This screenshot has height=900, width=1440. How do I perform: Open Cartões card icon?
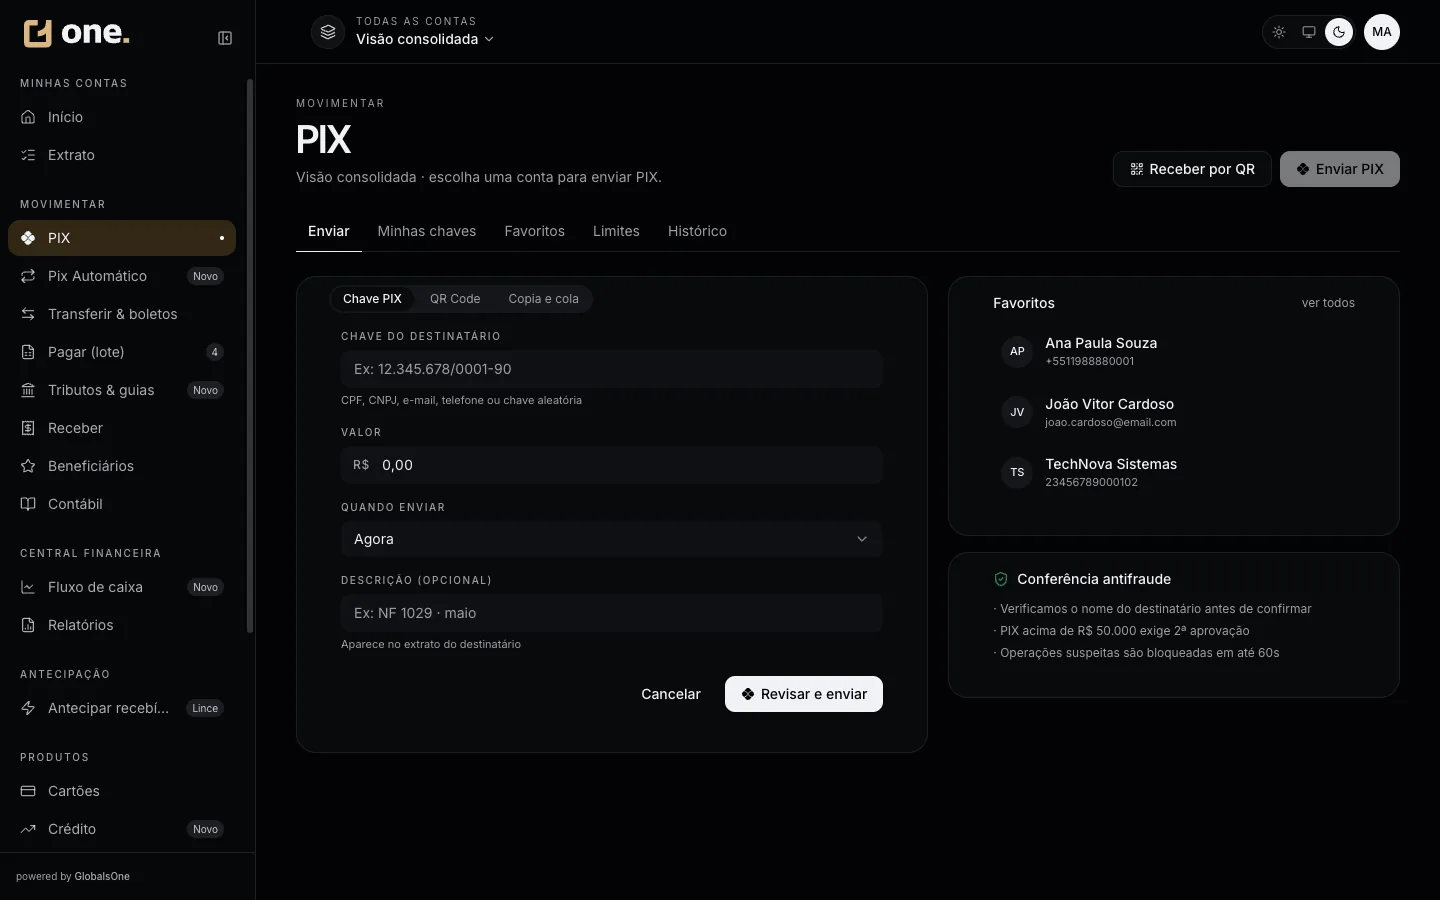28,791
